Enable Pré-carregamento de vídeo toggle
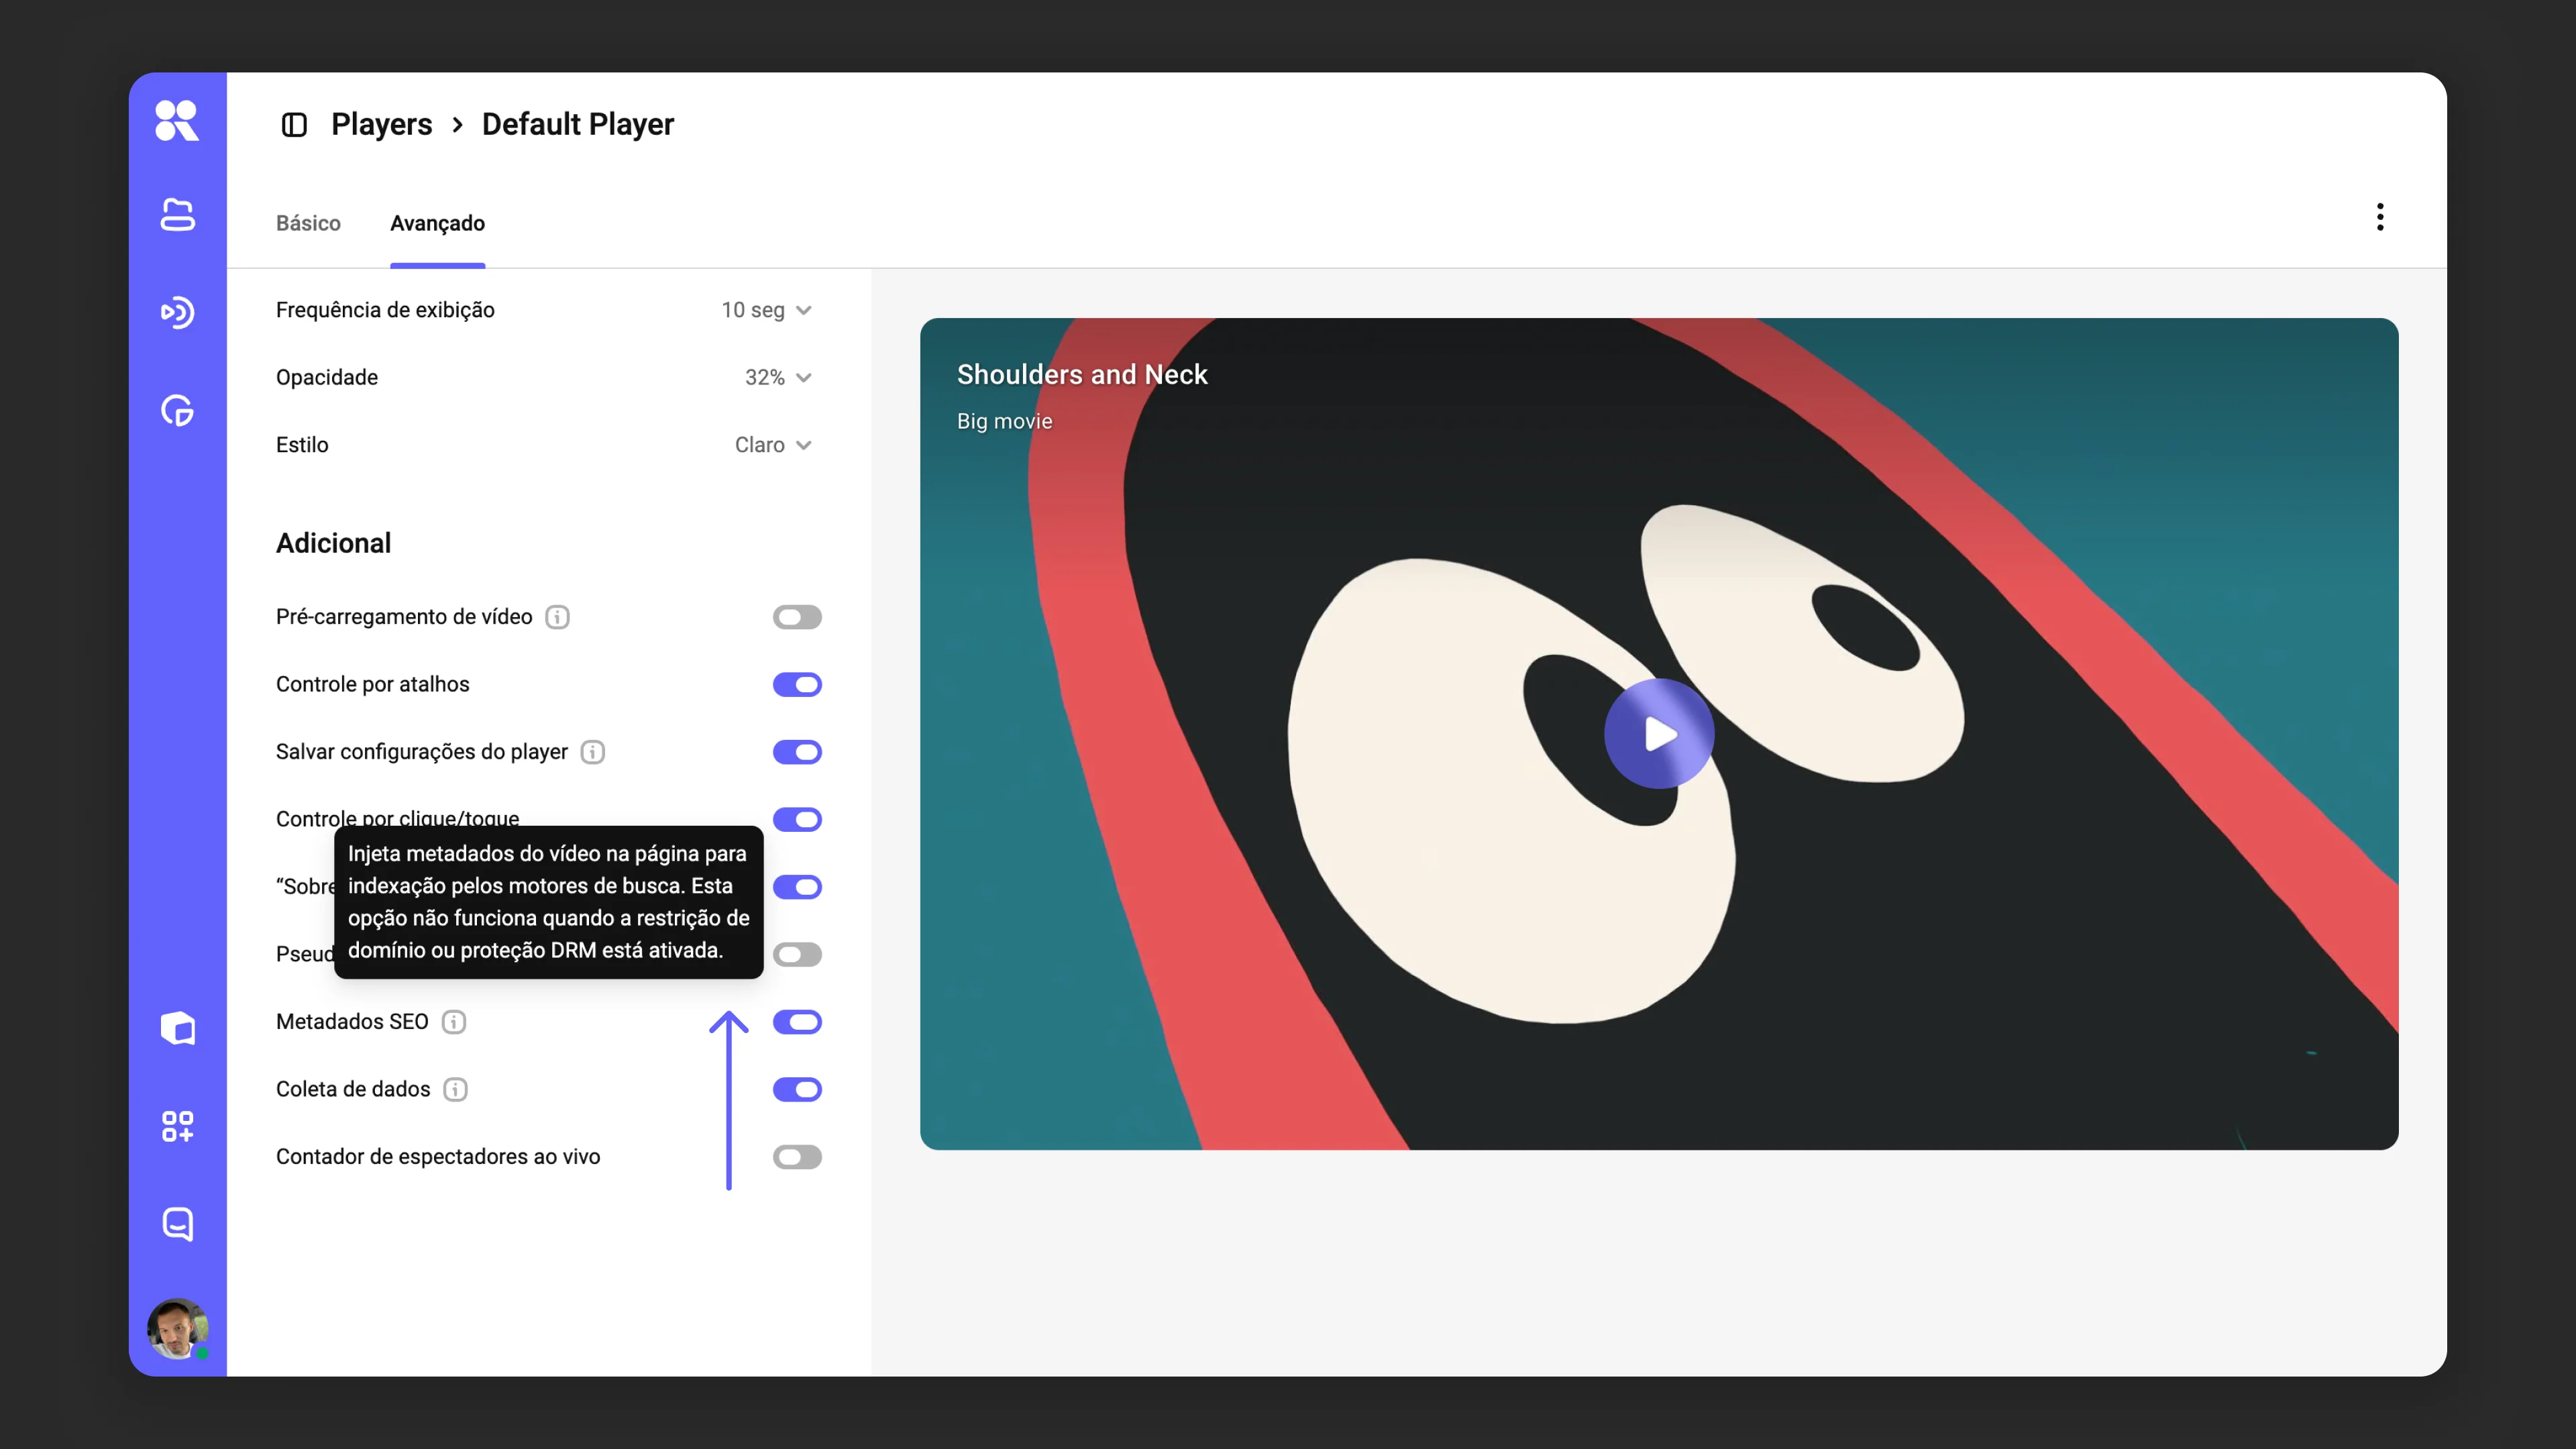Viewport: 2576px width, 1449px height. pyautogui.click(x=797, y=617)
